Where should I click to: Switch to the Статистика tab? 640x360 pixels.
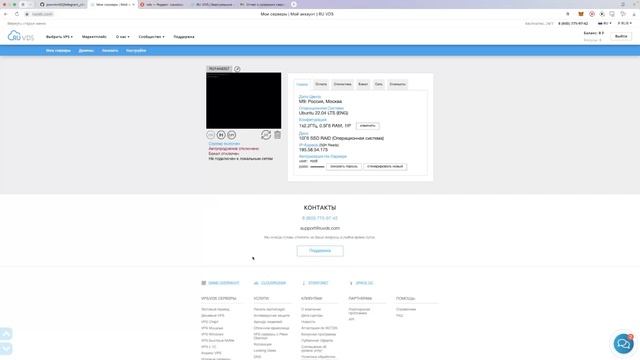[342, 84]
